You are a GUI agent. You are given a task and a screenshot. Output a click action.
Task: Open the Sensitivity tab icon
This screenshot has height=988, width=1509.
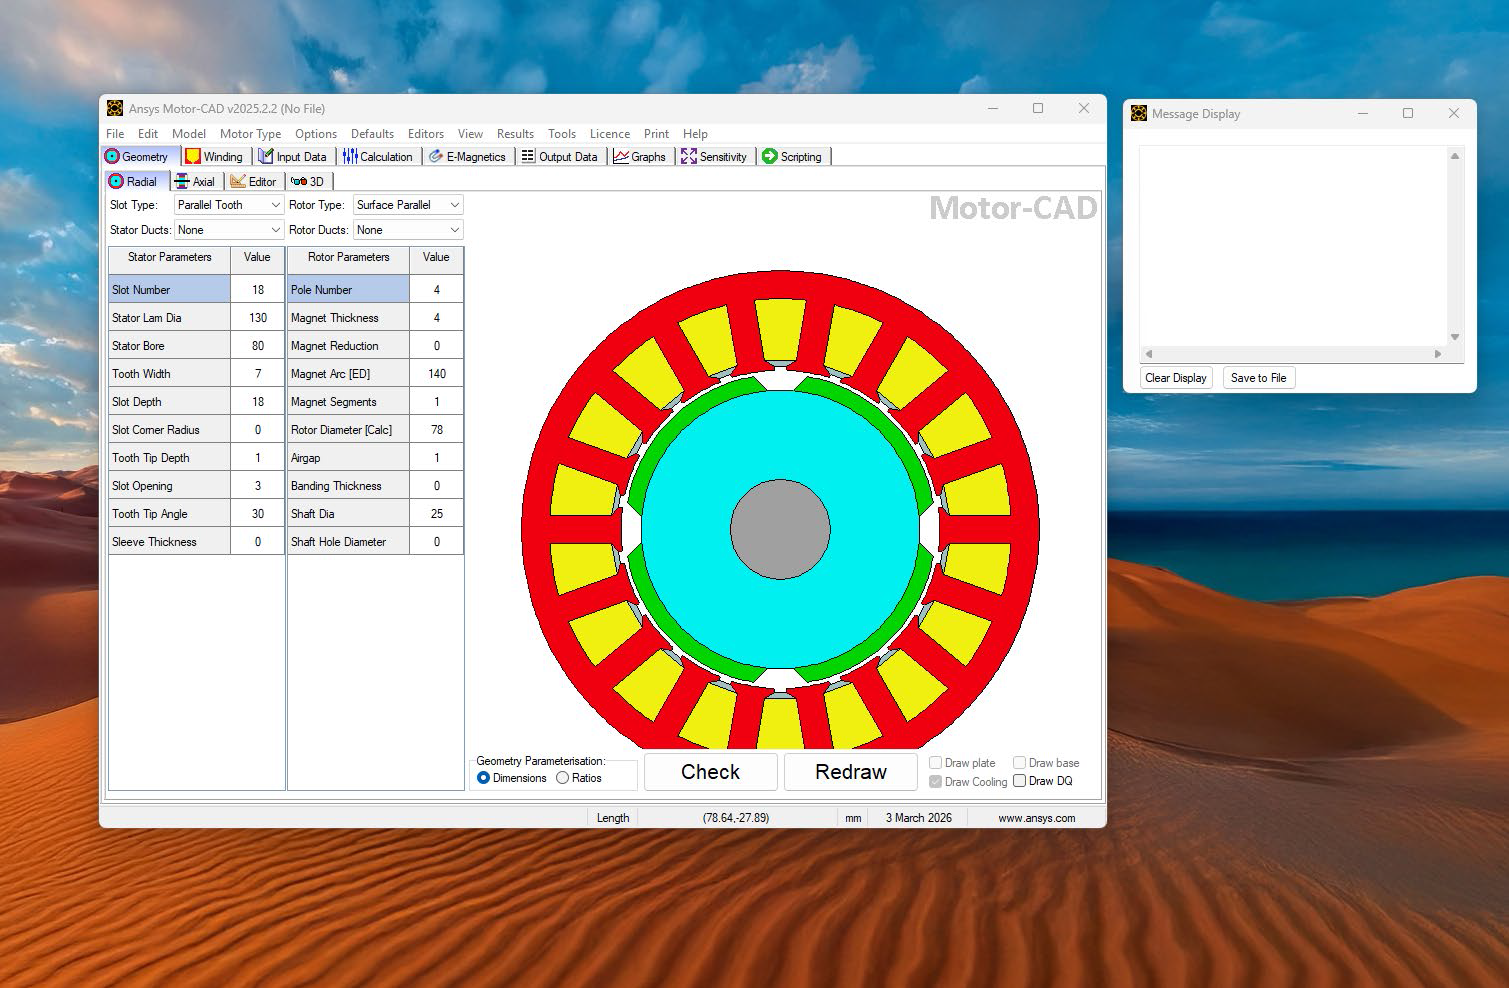point(689,157)
